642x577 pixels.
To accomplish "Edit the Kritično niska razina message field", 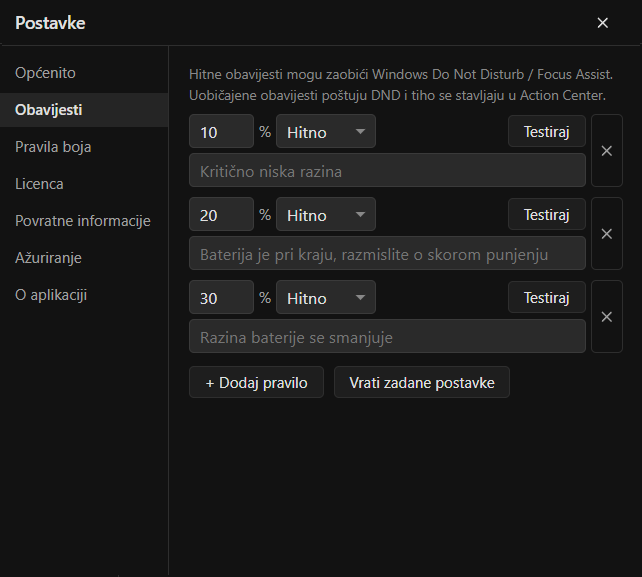I will coord(387,170).
